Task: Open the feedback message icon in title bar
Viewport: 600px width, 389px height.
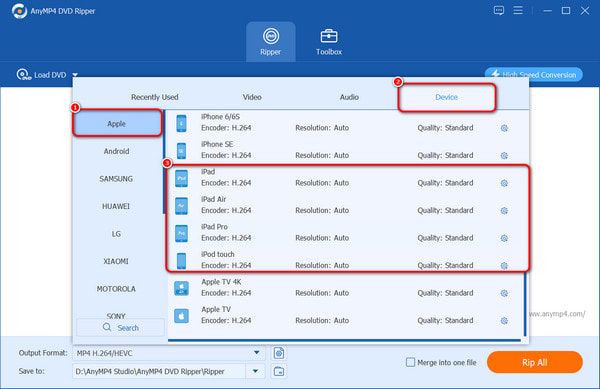Action: (x=499, y=10)
